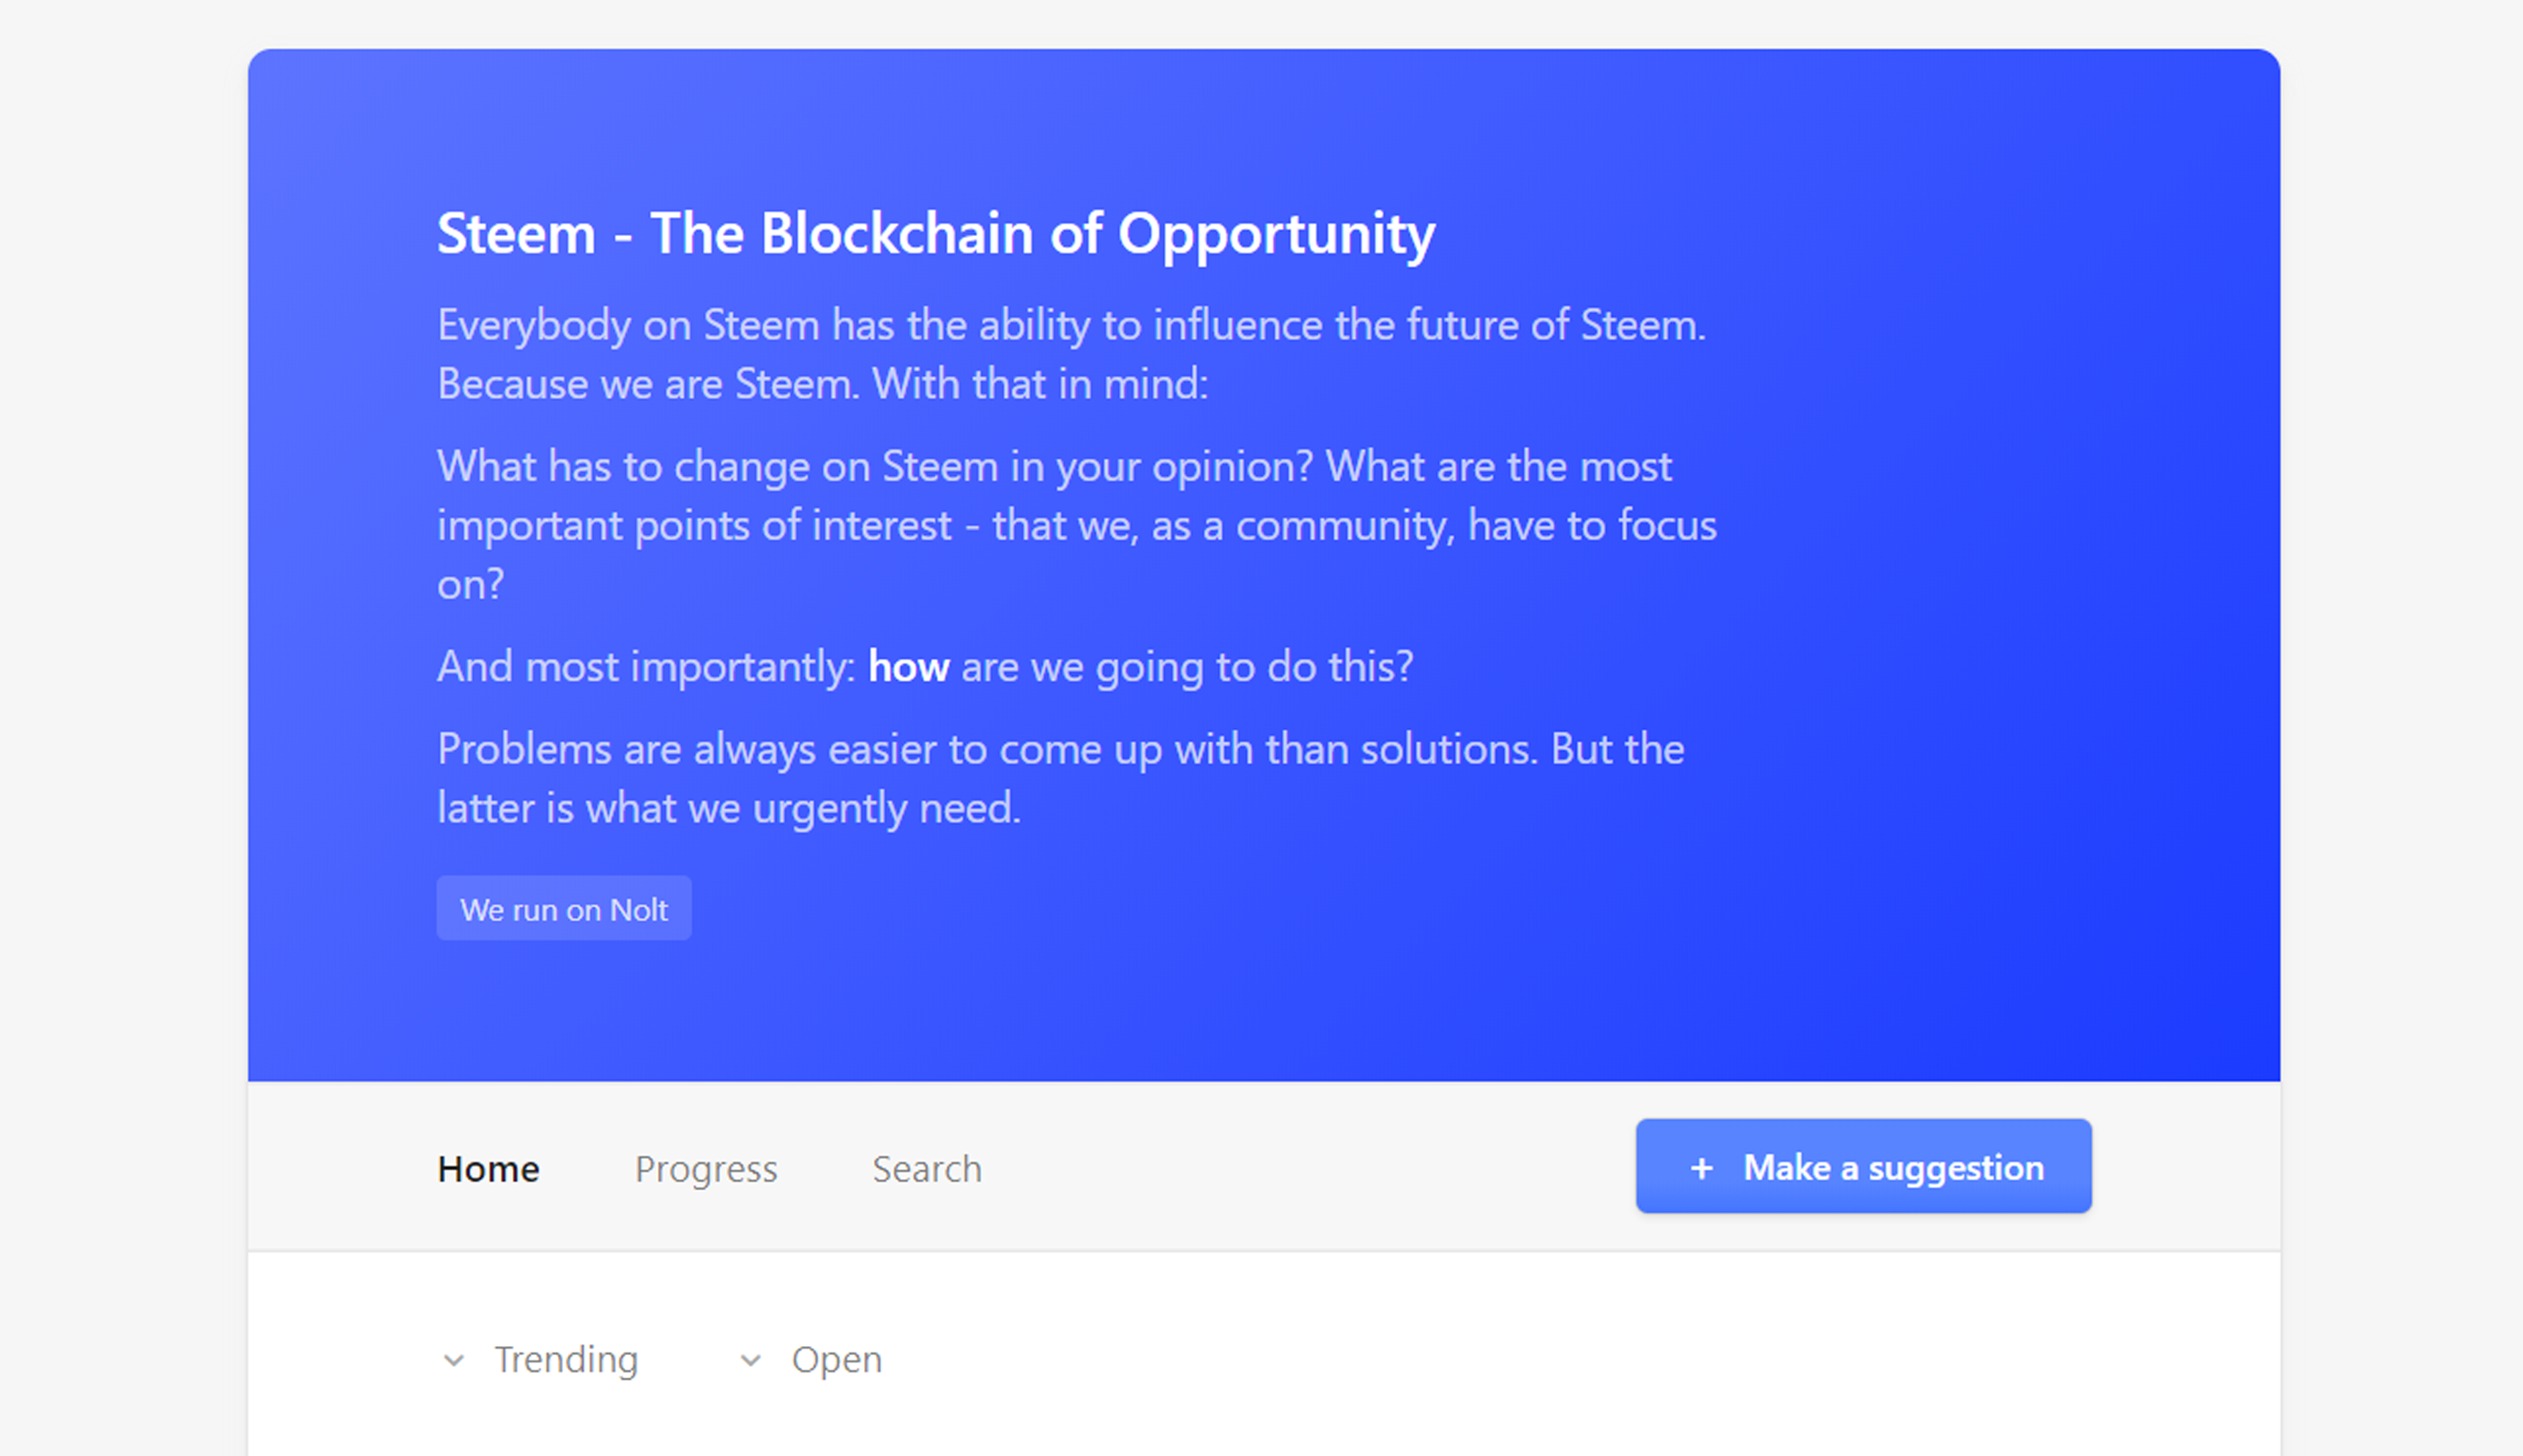
Task: Click the paragraph starting Problems are always easier
Action: pyautogui.click(x=1060, y=778)
